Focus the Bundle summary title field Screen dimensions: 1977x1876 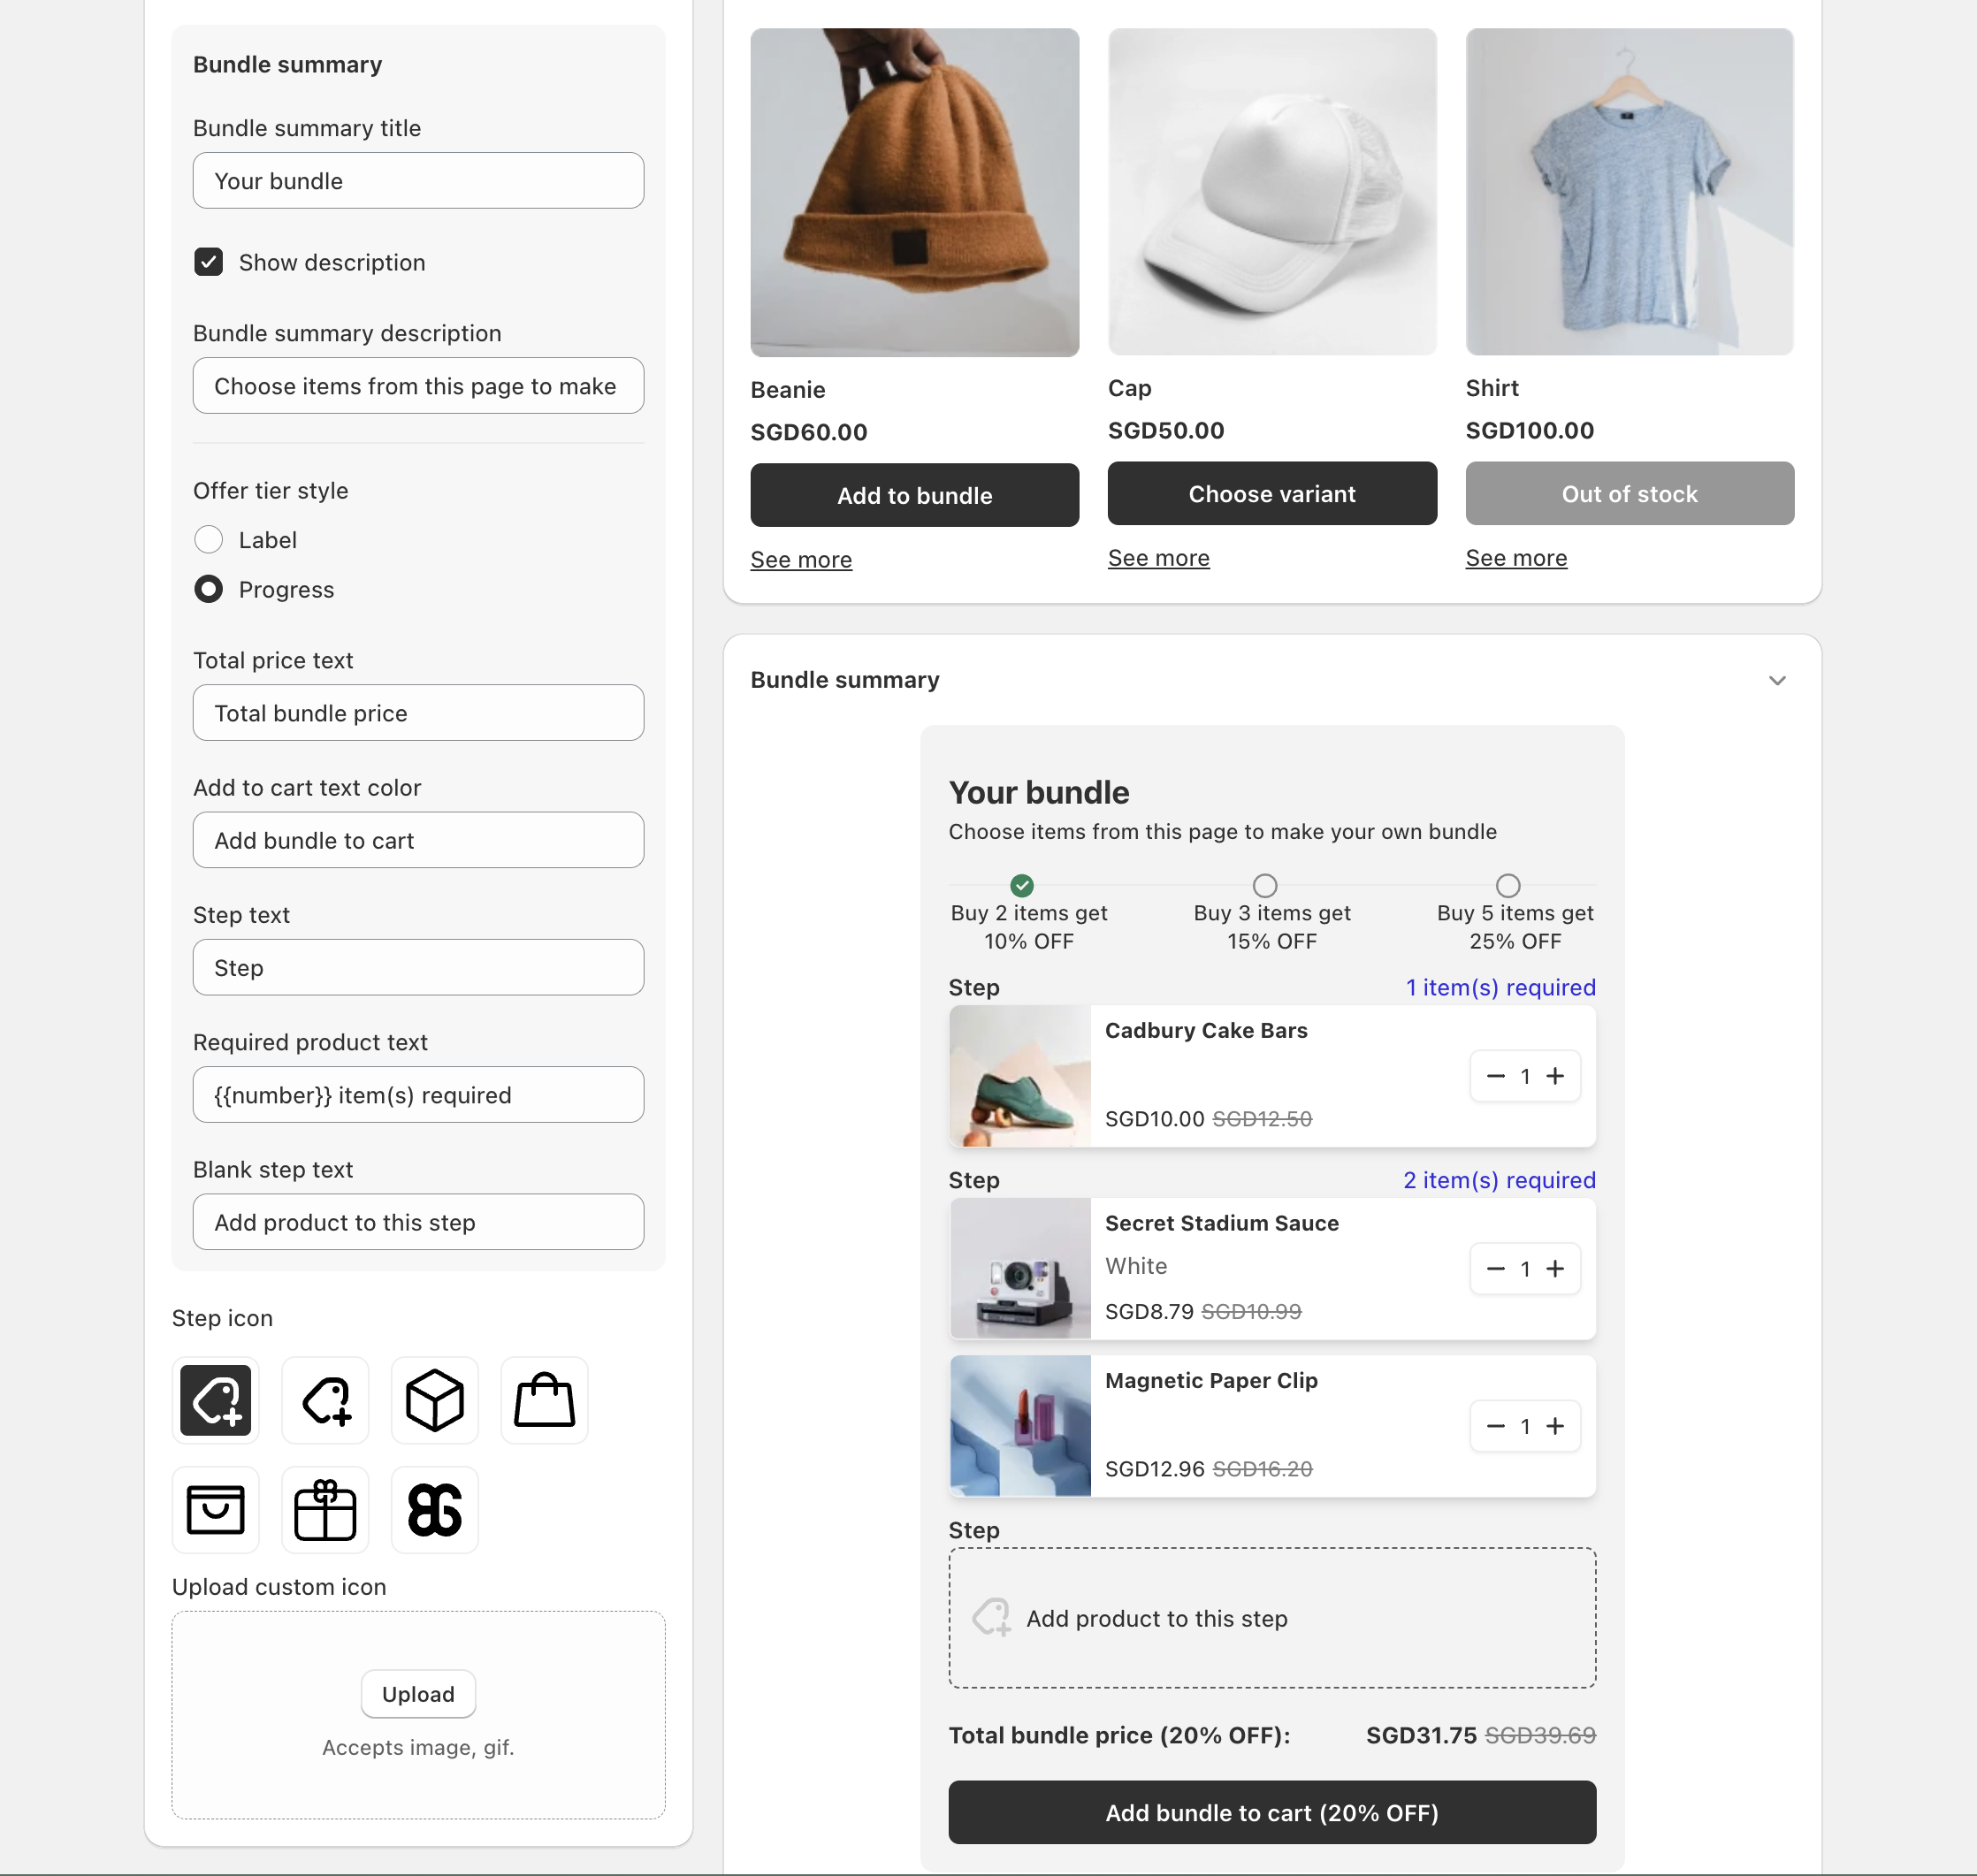(418, 181)
